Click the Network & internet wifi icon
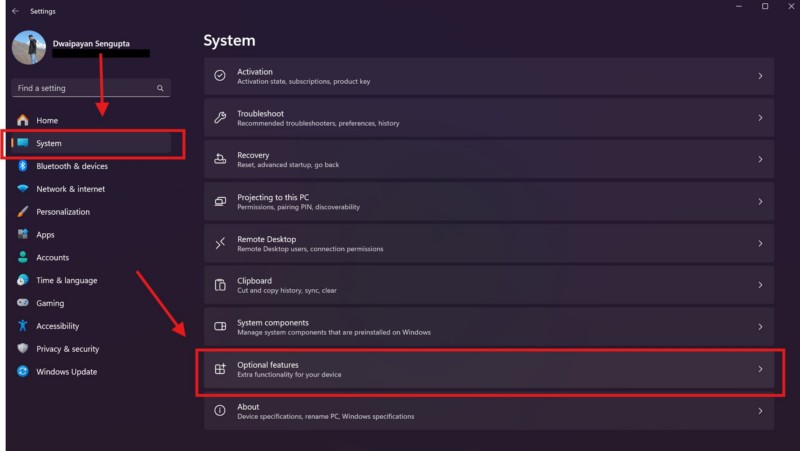The image size is (800, 451). (x=22, y=189)
